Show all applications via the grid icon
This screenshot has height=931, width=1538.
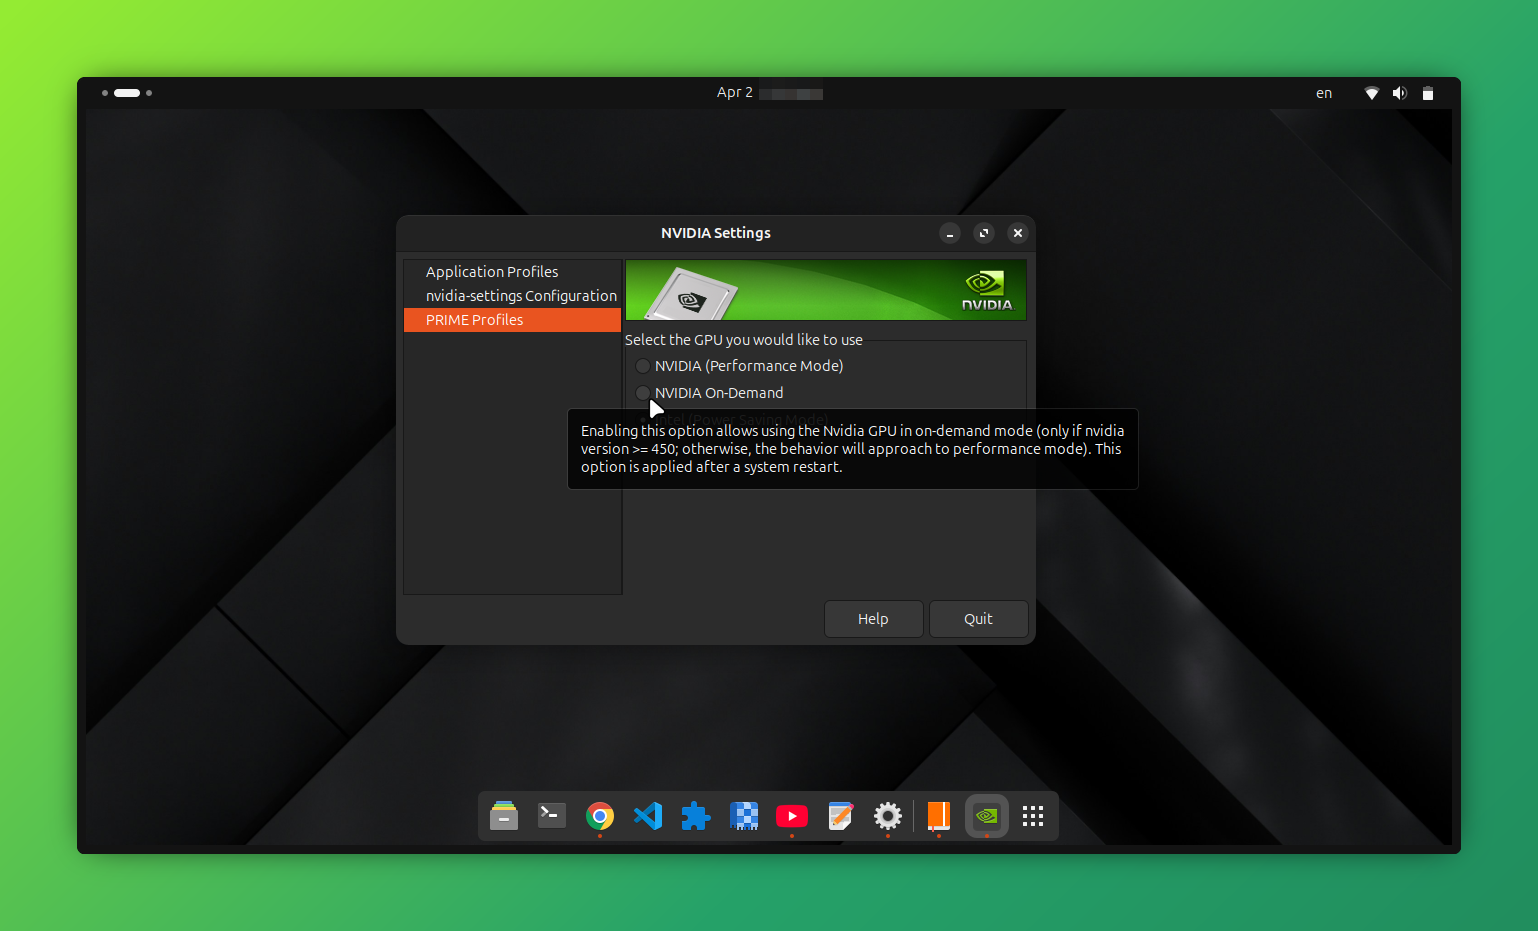pos(1032,816)
